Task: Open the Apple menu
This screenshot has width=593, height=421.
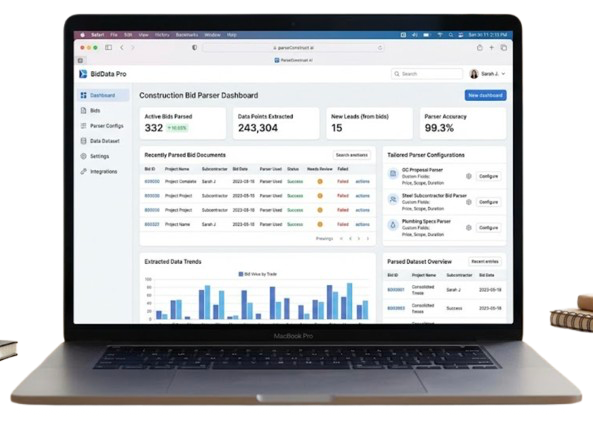Action: [82, 35]
